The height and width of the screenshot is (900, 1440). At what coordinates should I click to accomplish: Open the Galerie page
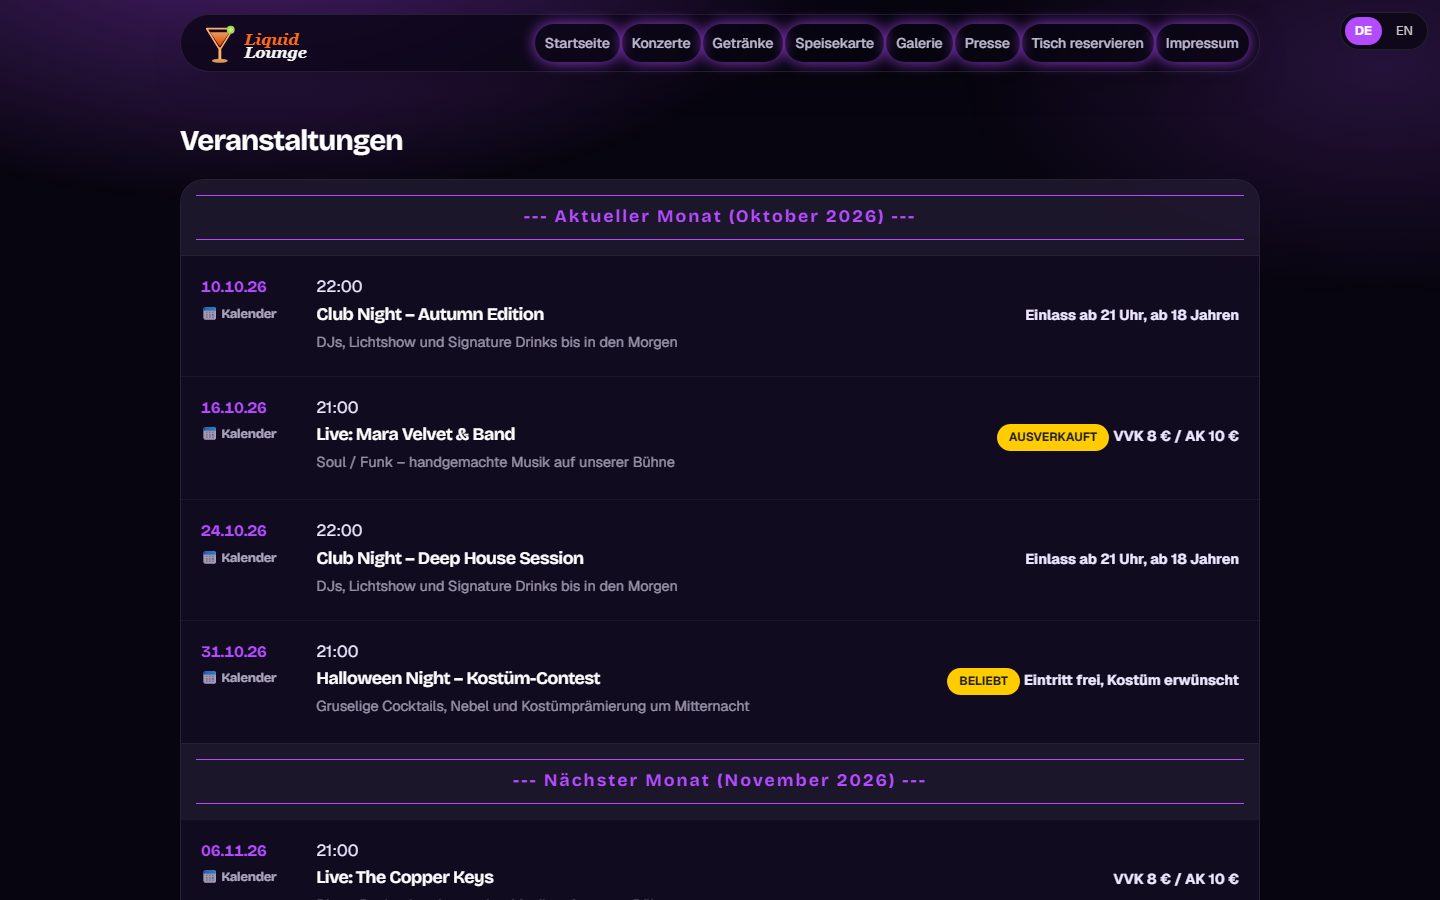(919, 43)
